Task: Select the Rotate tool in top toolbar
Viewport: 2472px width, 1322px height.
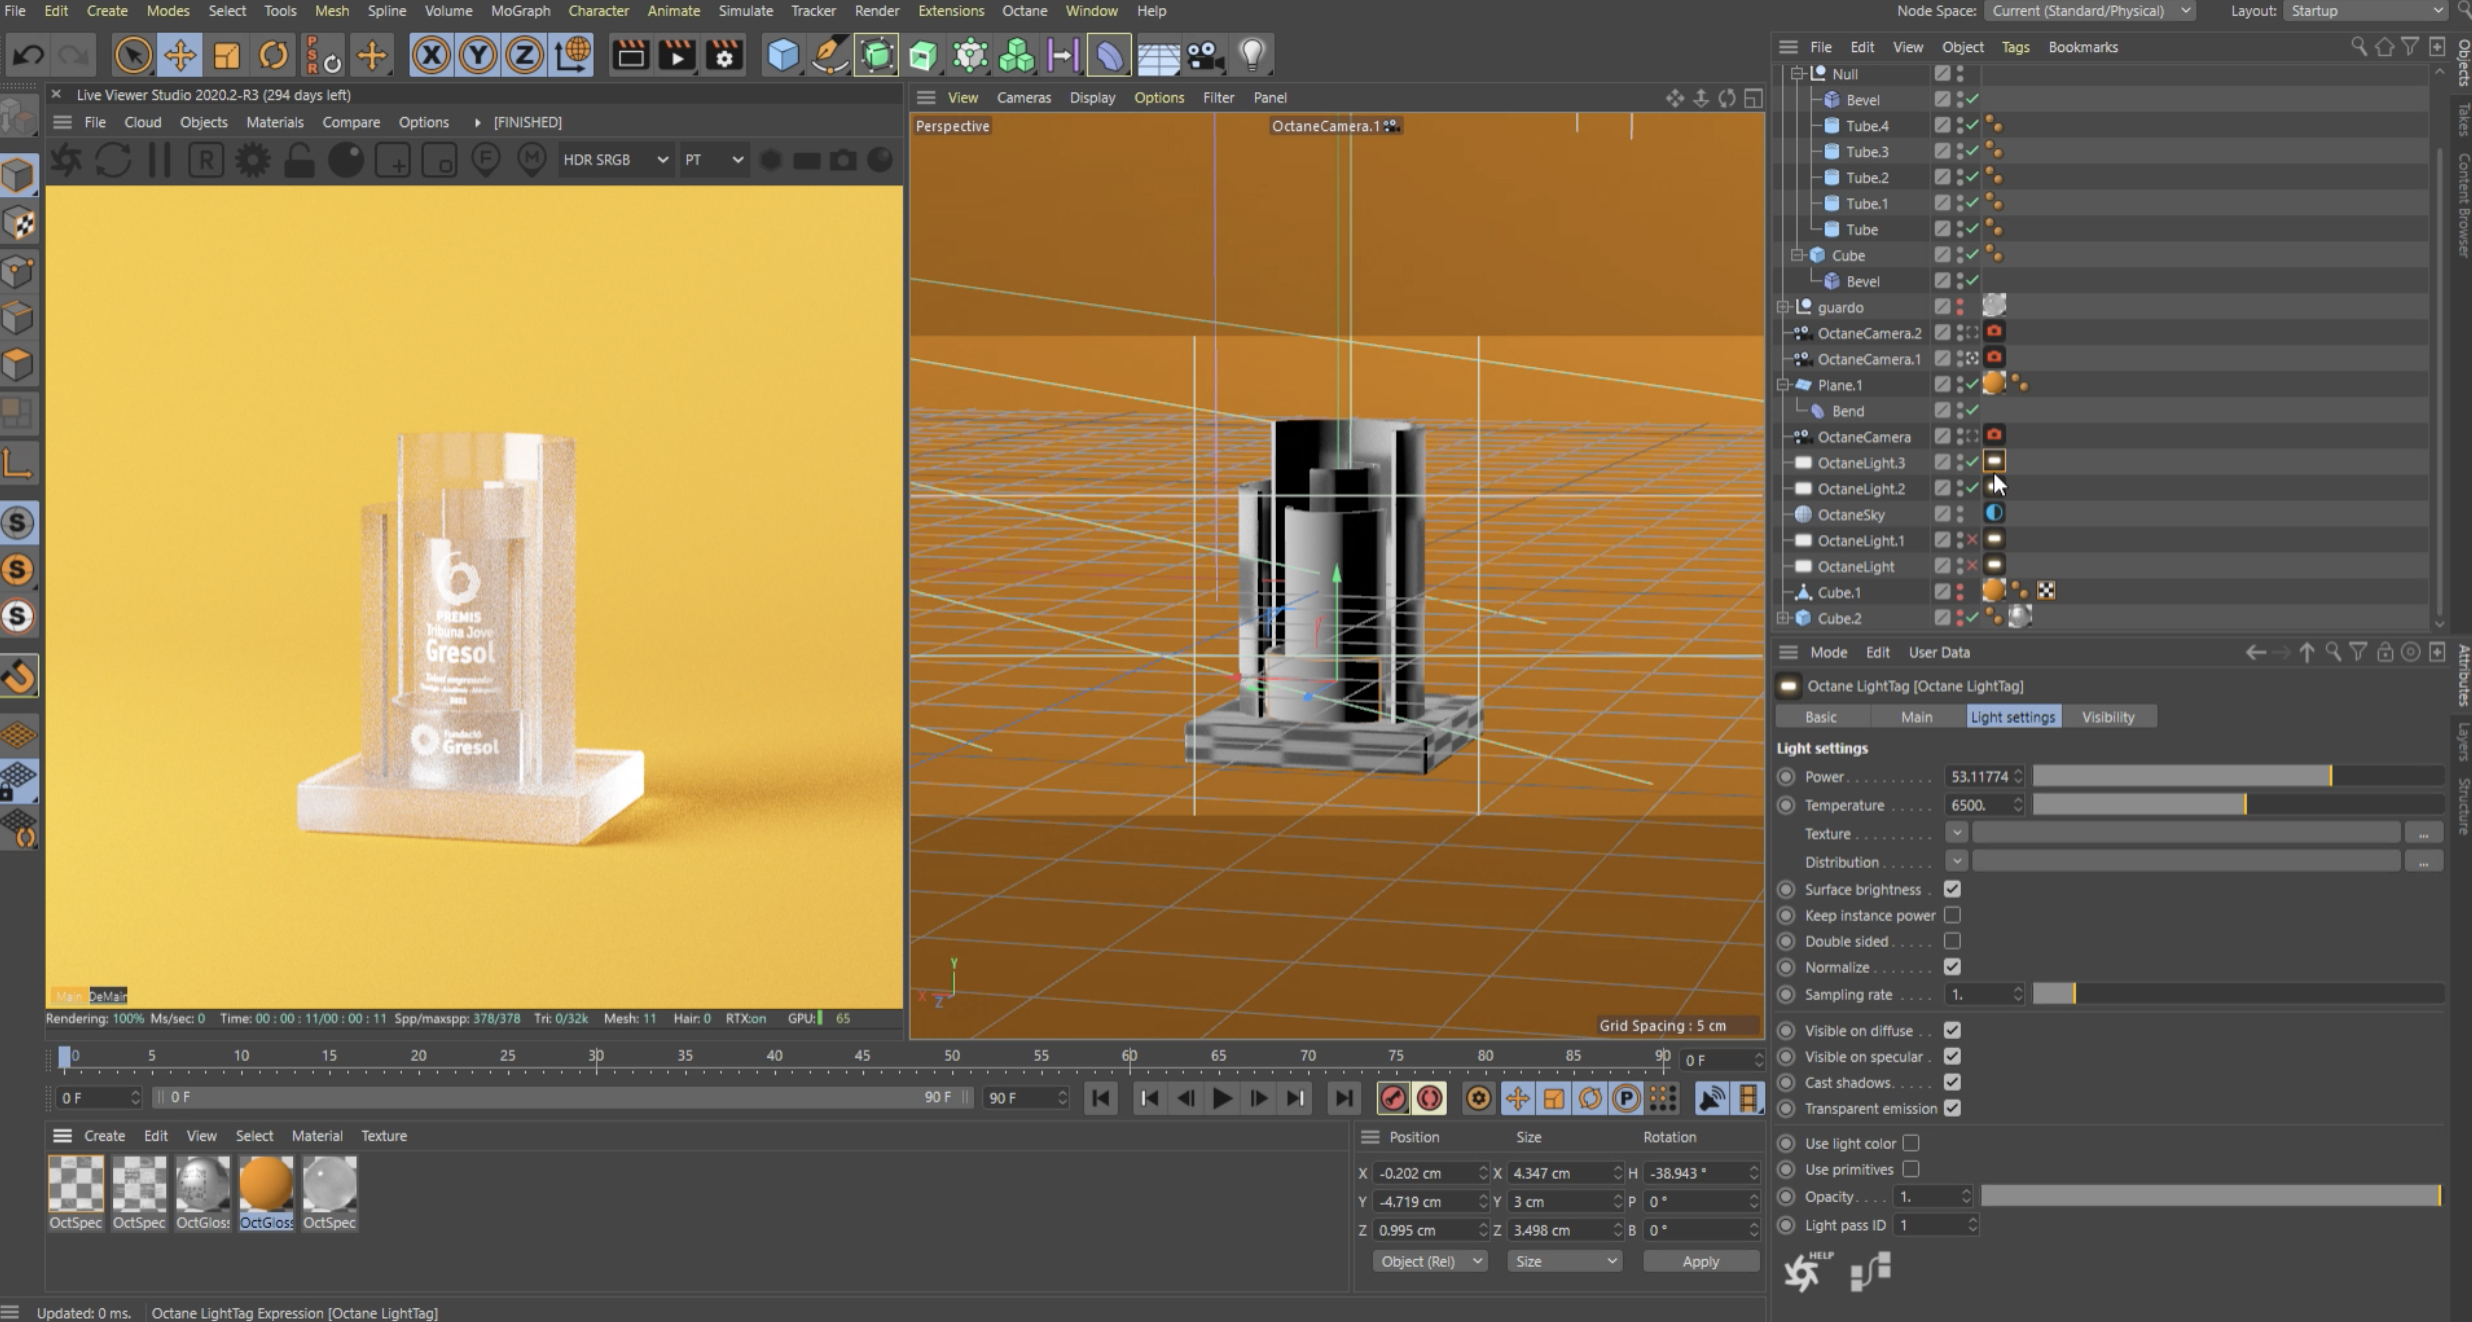Action: pyautogui.click(x=273, y=55)
